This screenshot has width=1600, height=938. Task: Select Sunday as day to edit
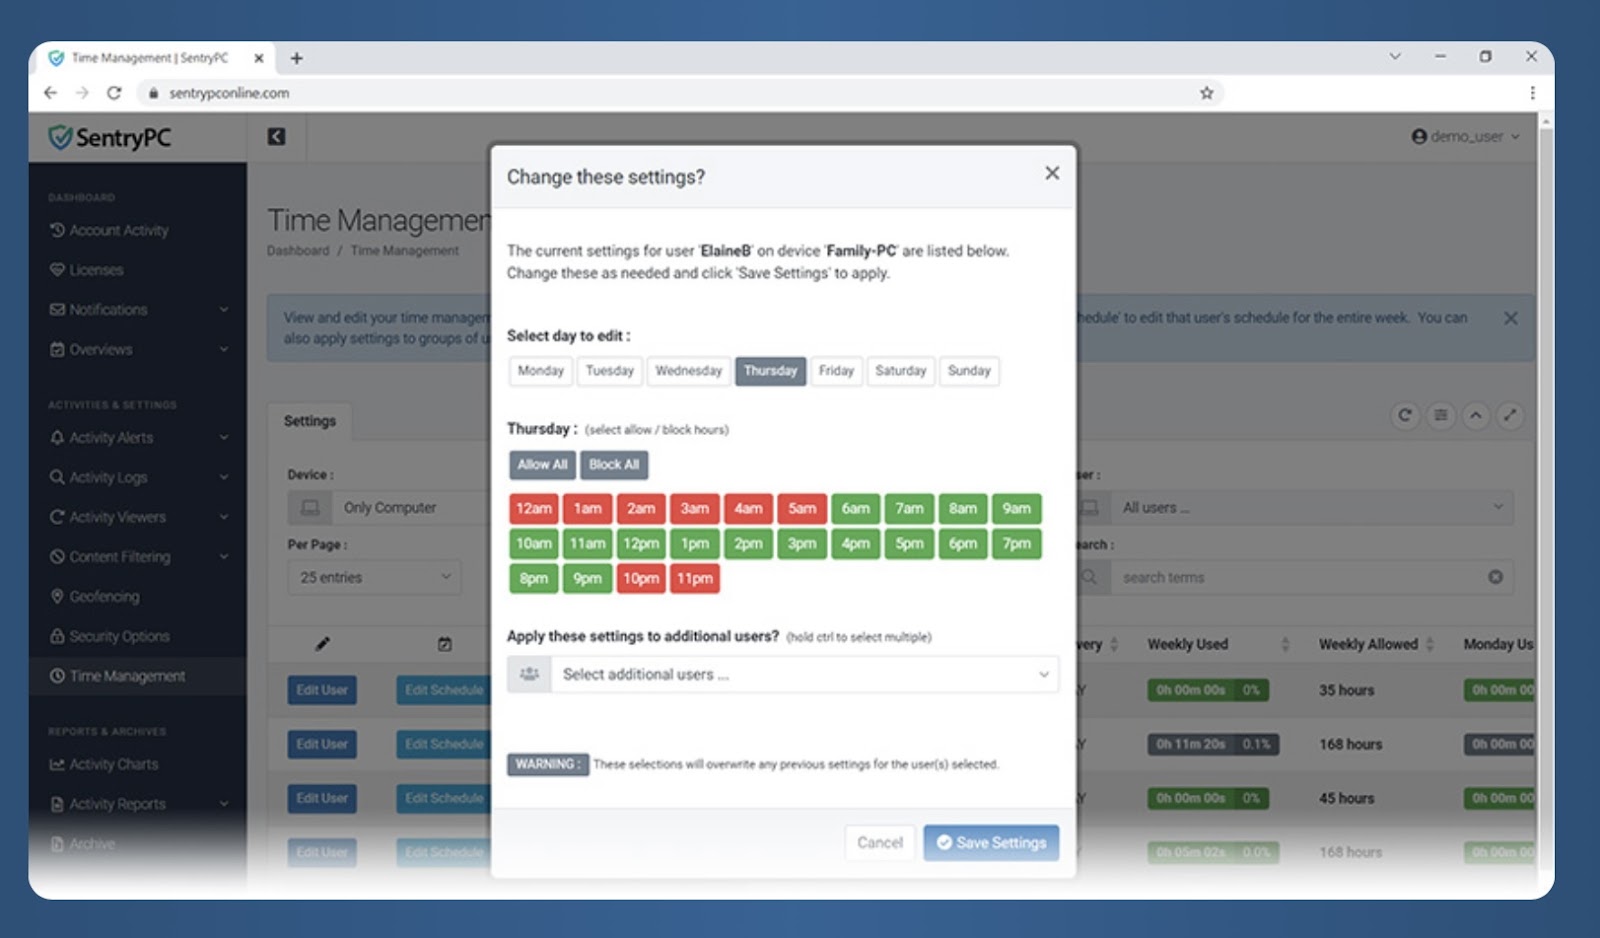(x=969, y=371)
